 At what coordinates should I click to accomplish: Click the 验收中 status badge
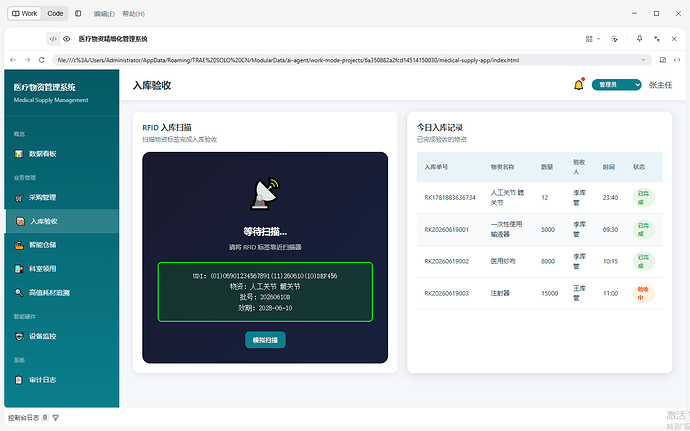click(643, 293)
